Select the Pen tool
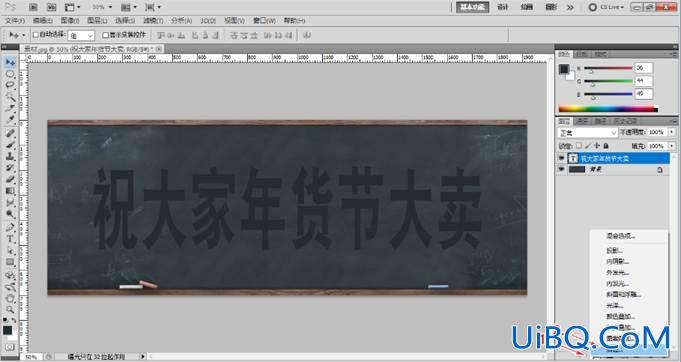681x362 pixels. [10, 228]
